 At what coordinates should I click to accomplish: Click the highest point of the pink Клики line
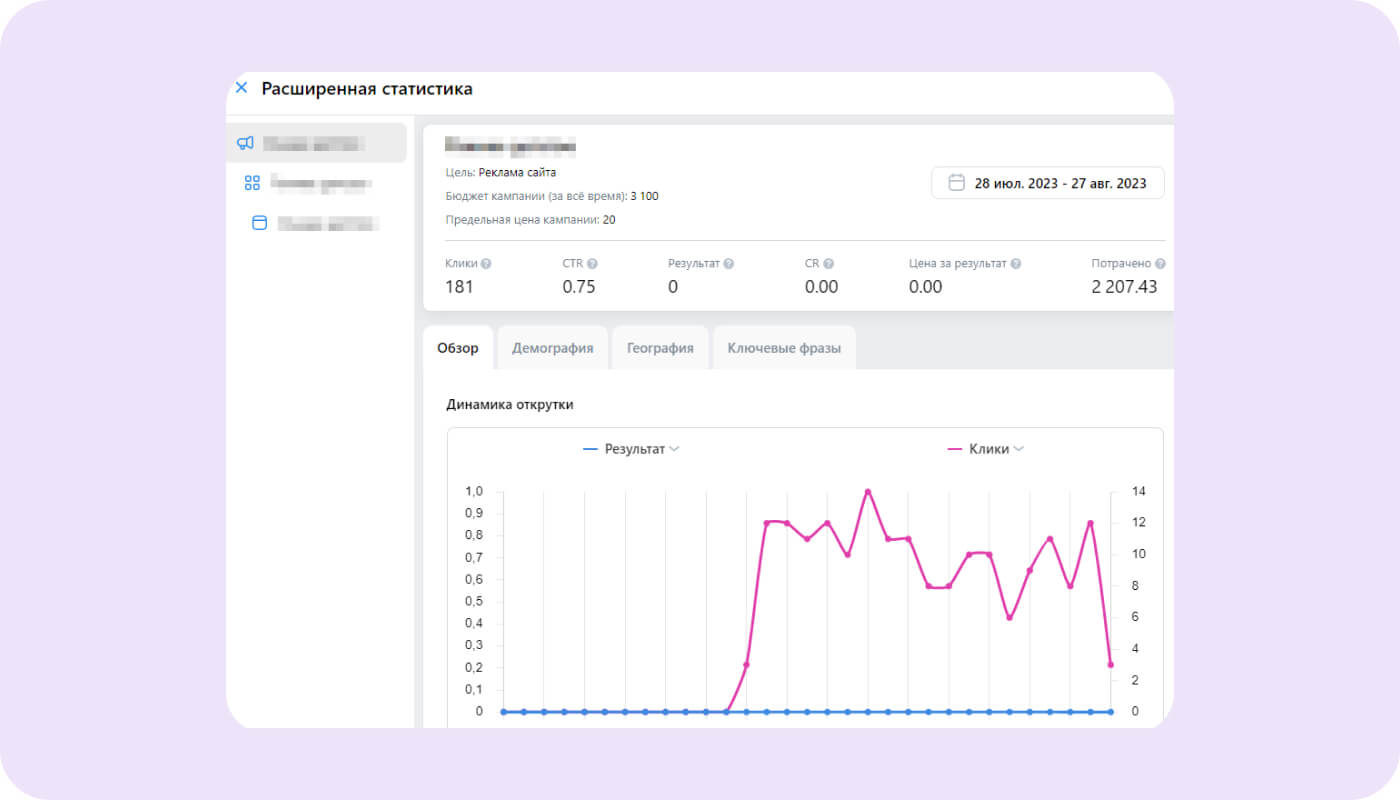[x=868, y=491]
